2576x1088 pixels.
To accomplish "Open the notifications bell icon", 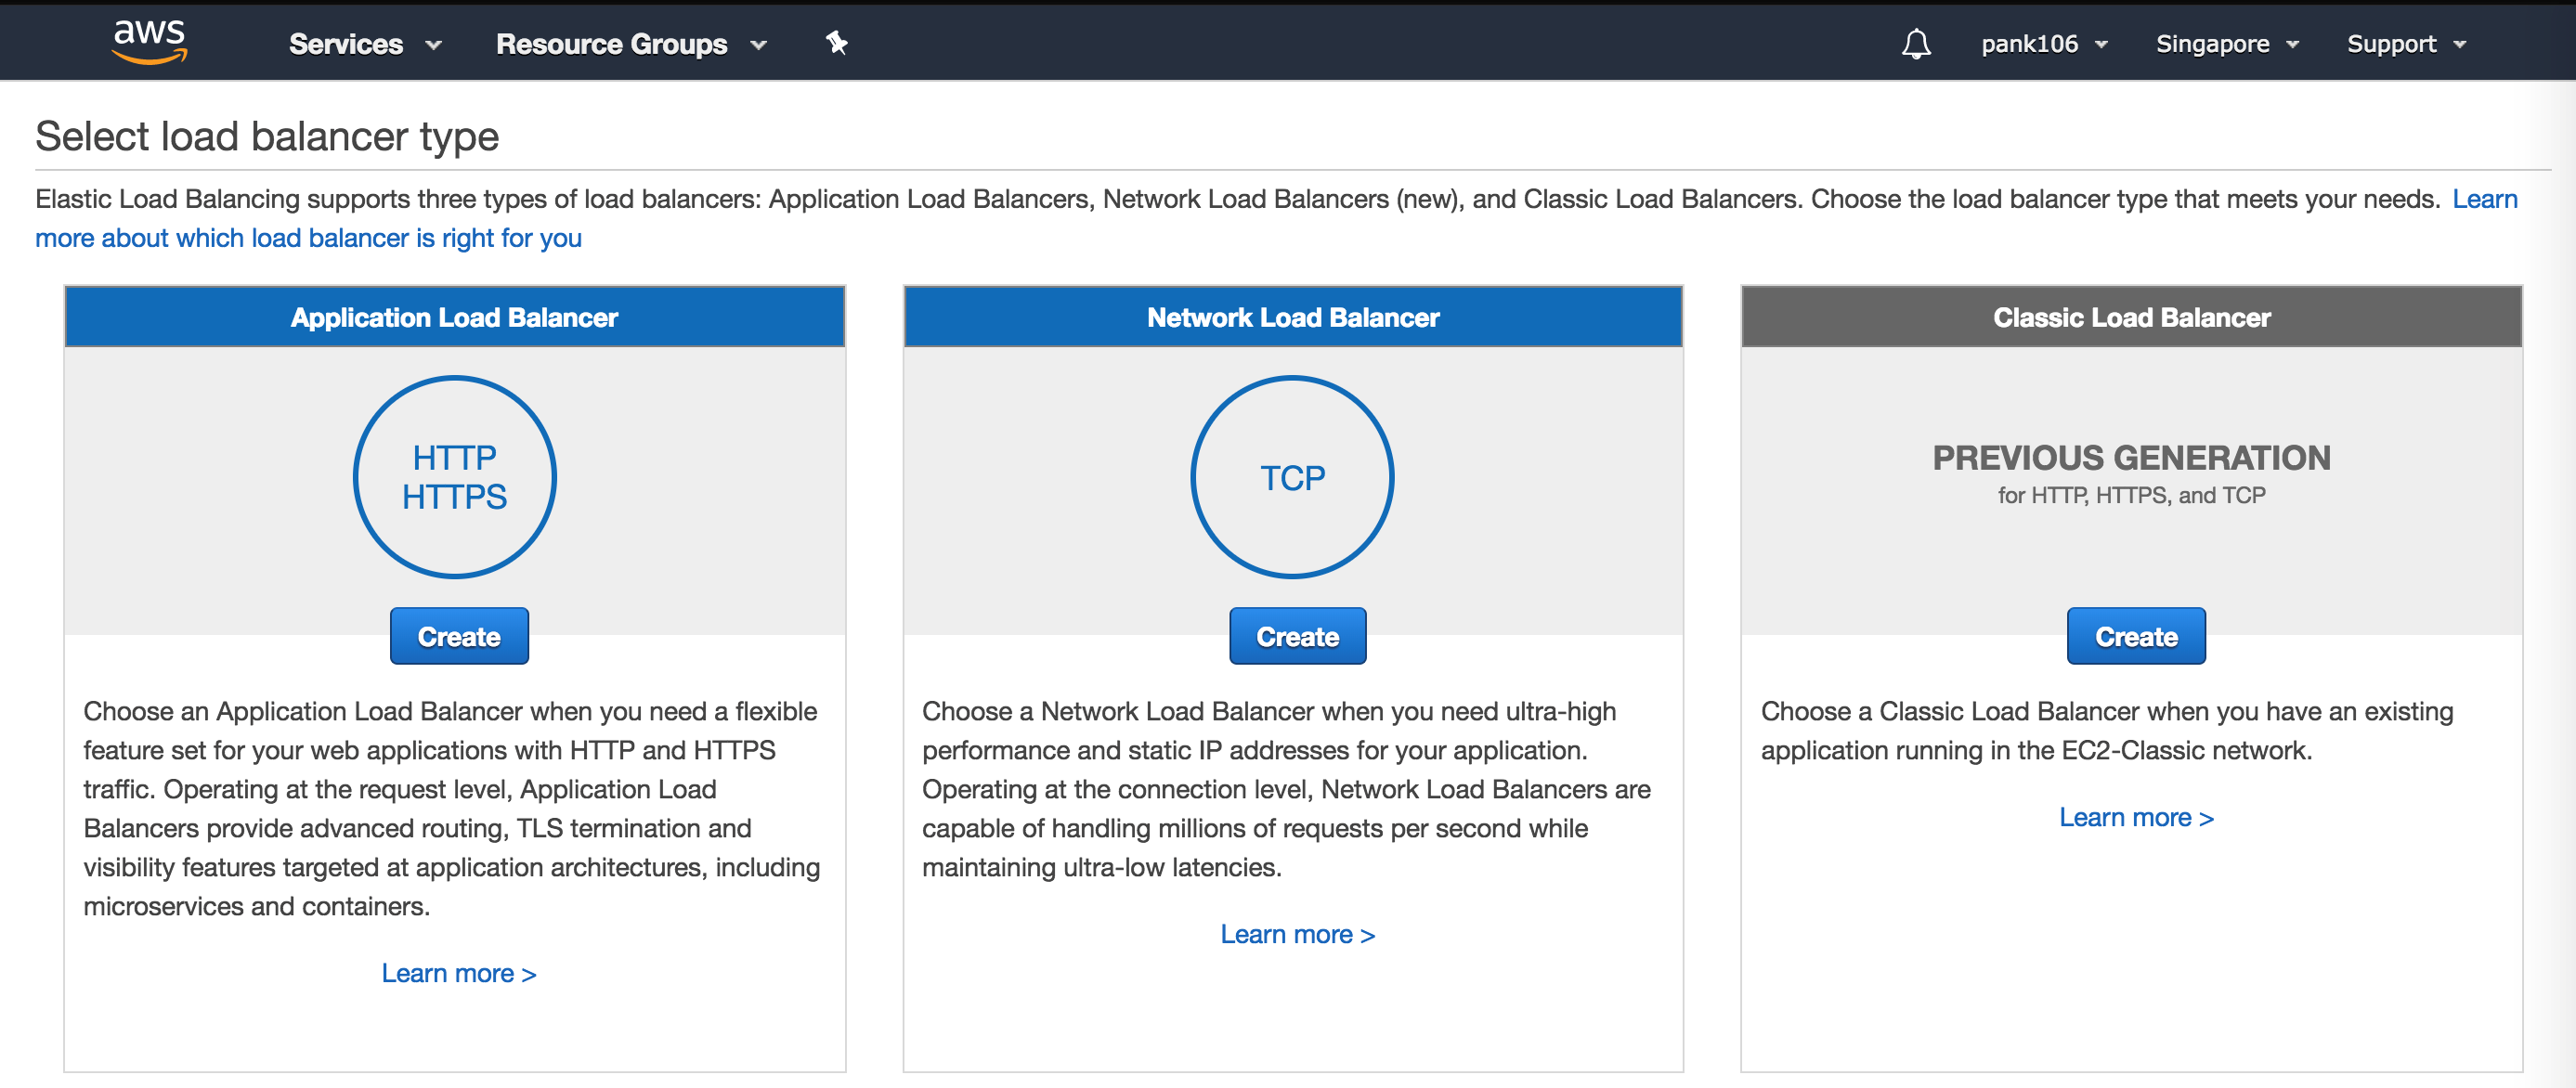I will tap(1915, 44).
